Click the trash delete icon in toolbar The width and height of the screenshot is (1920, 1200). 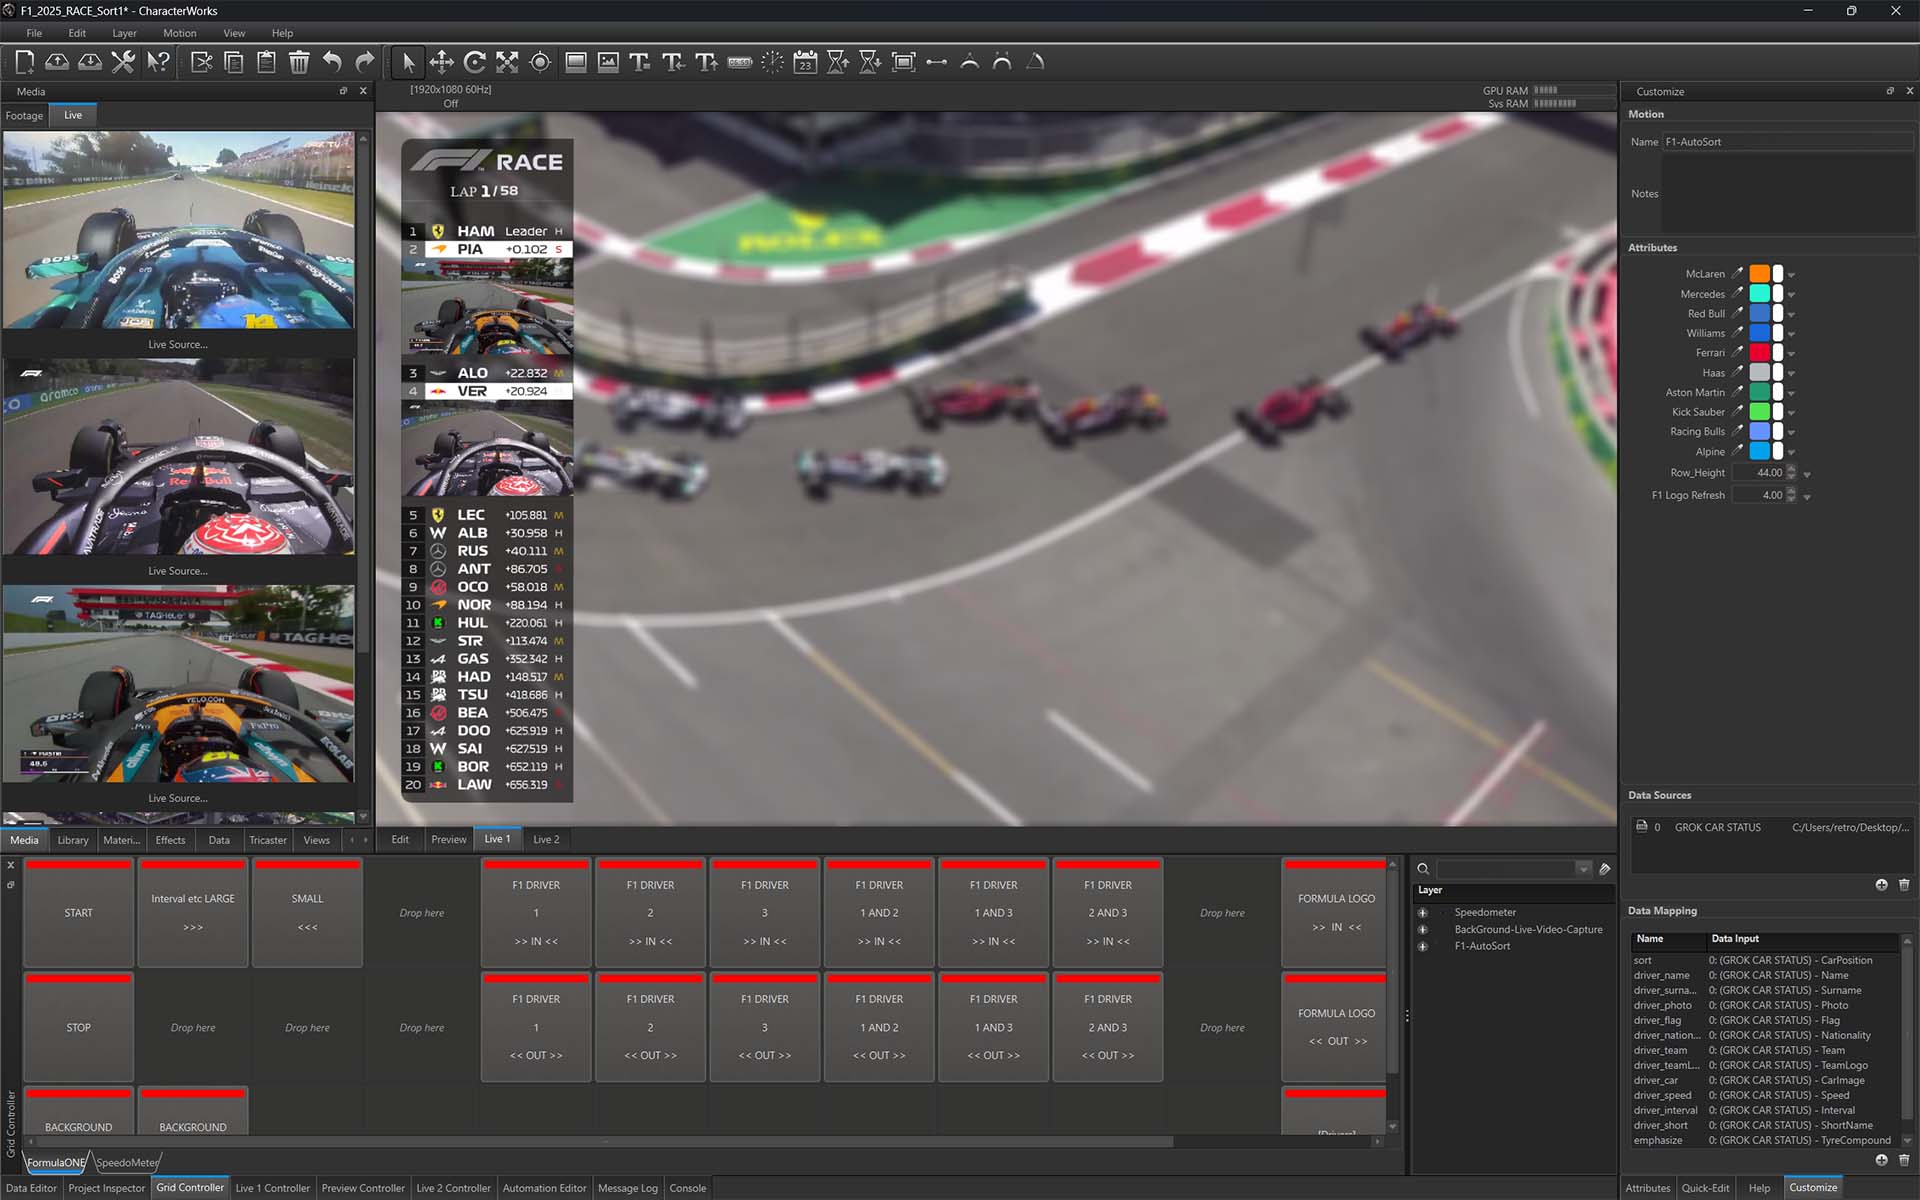pyautogui.click(x=299, y=62)
